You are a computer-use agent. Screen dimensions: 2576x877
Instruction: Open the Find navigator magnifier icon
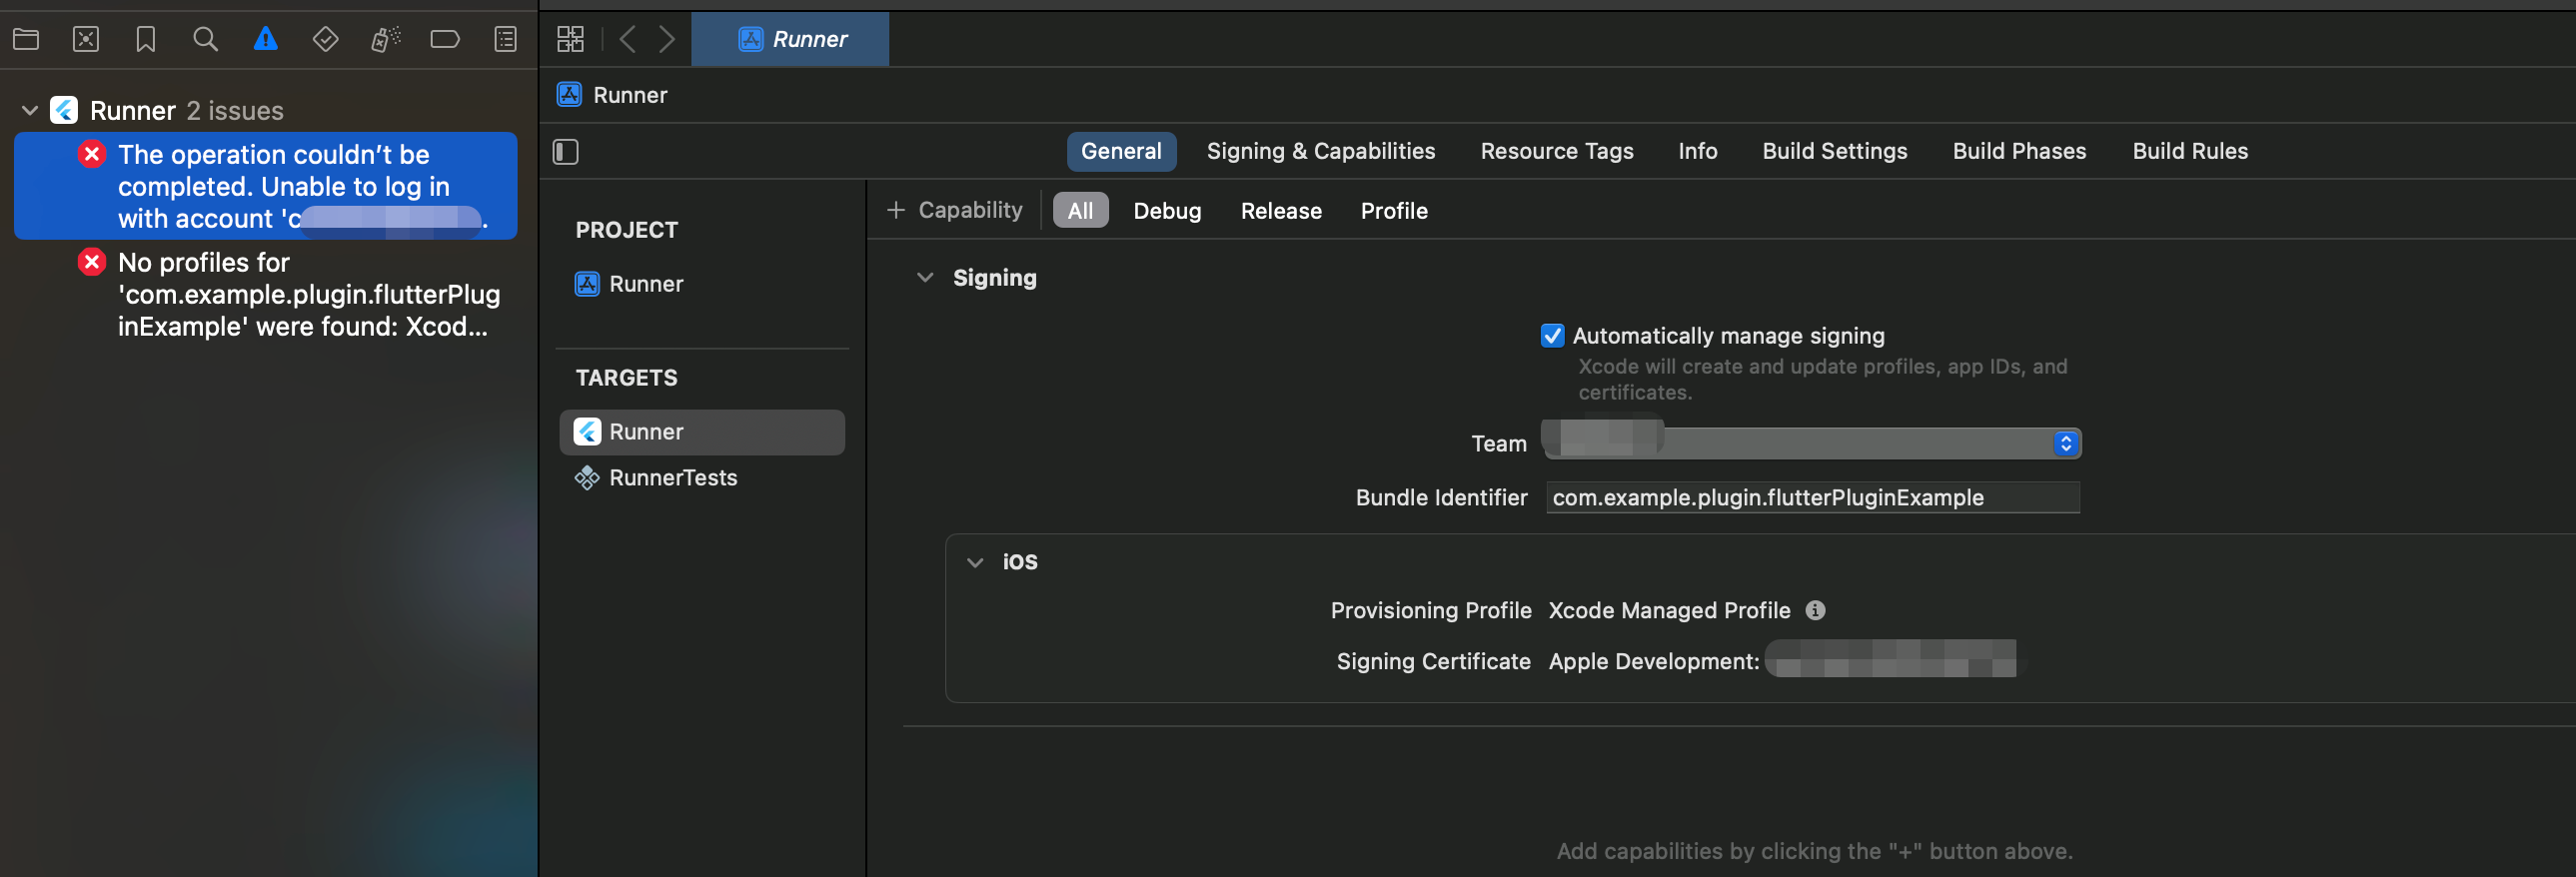point(205,39)
